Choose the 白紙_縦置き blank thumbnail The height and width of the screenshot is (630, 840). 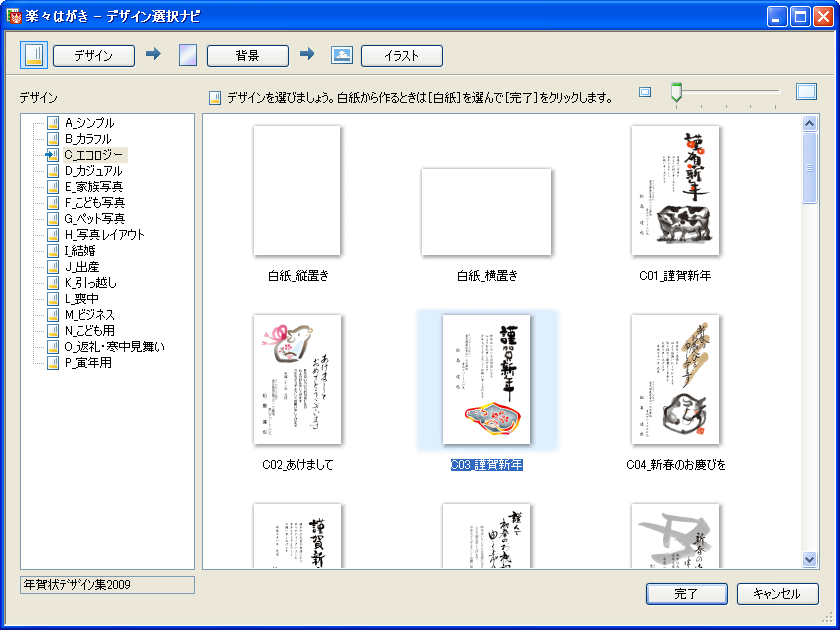(x=297, y=191)
